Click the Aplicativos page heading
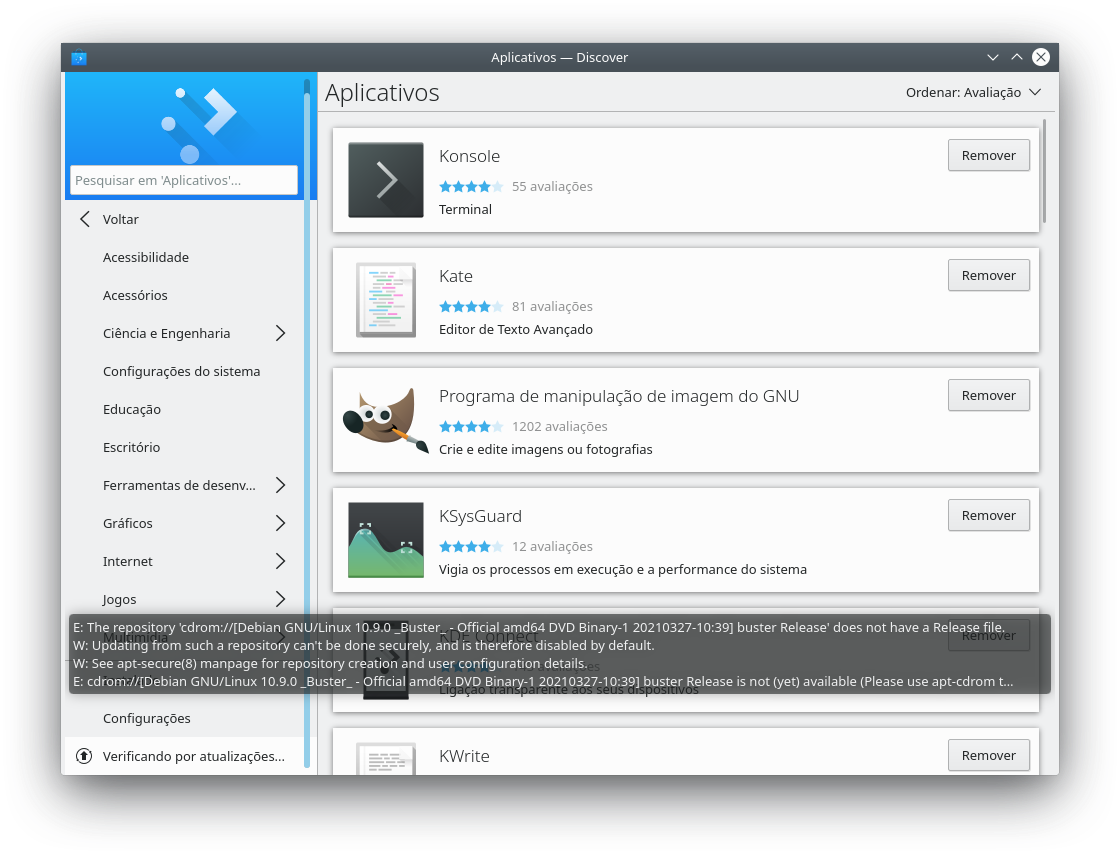The height and width of the screenshot is (854, 1120). [x=382, y=92]
